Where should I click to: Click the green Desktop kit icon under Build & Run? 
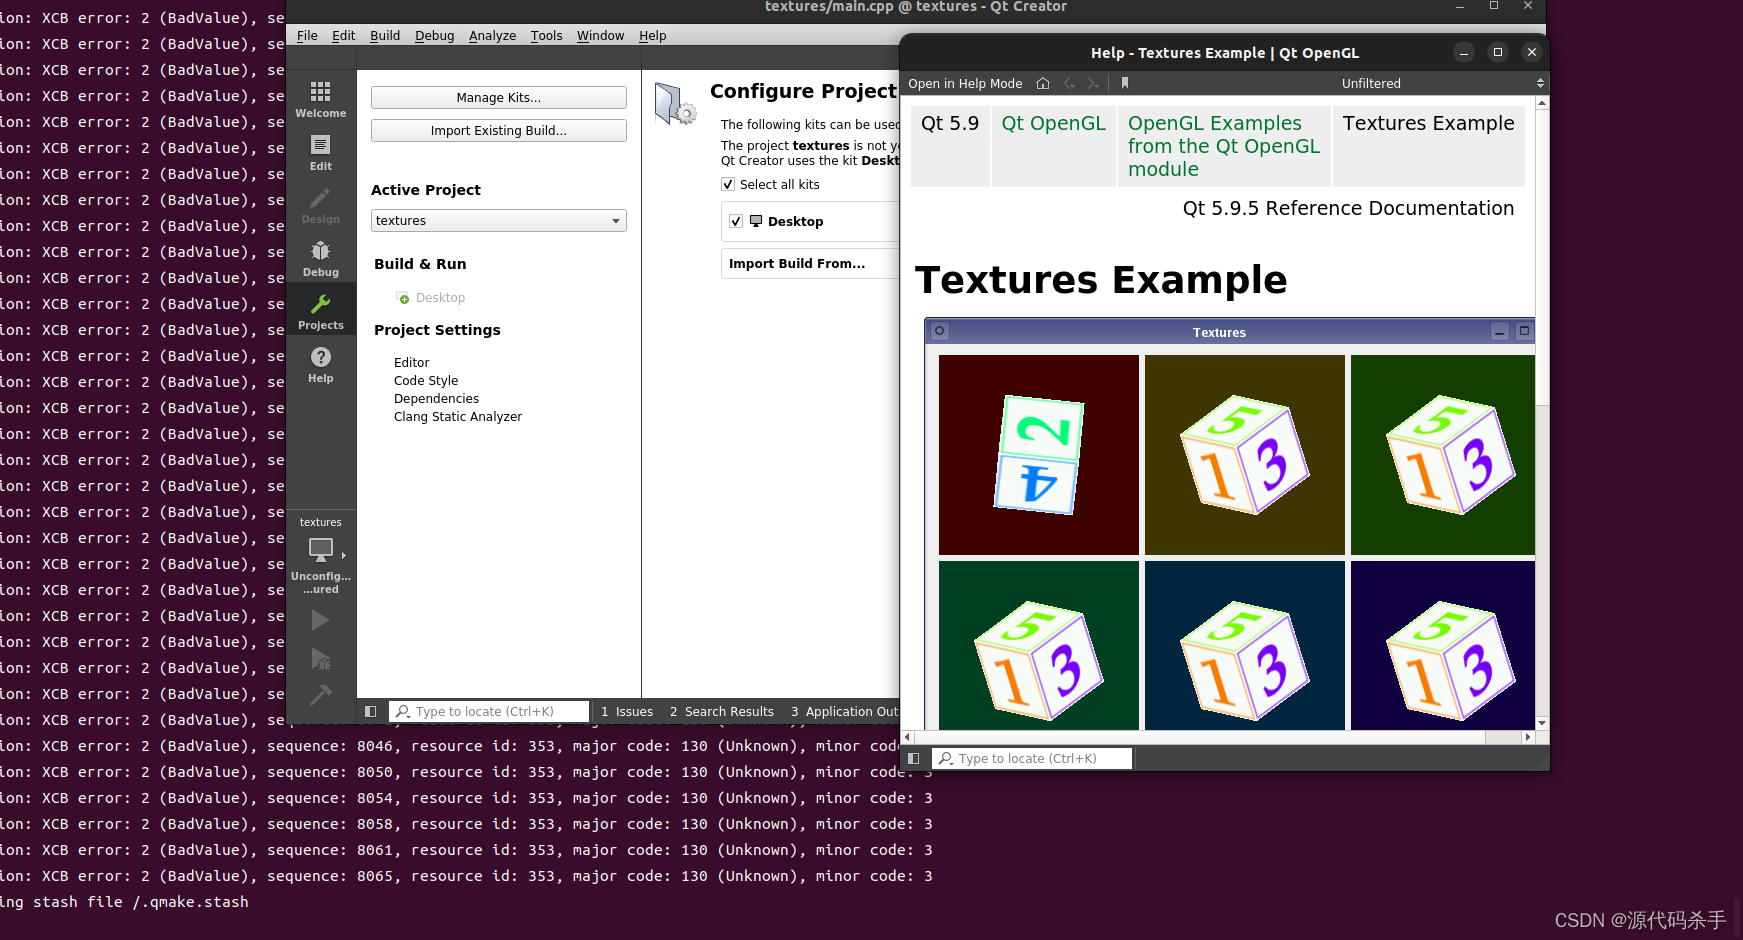point(404,298)
